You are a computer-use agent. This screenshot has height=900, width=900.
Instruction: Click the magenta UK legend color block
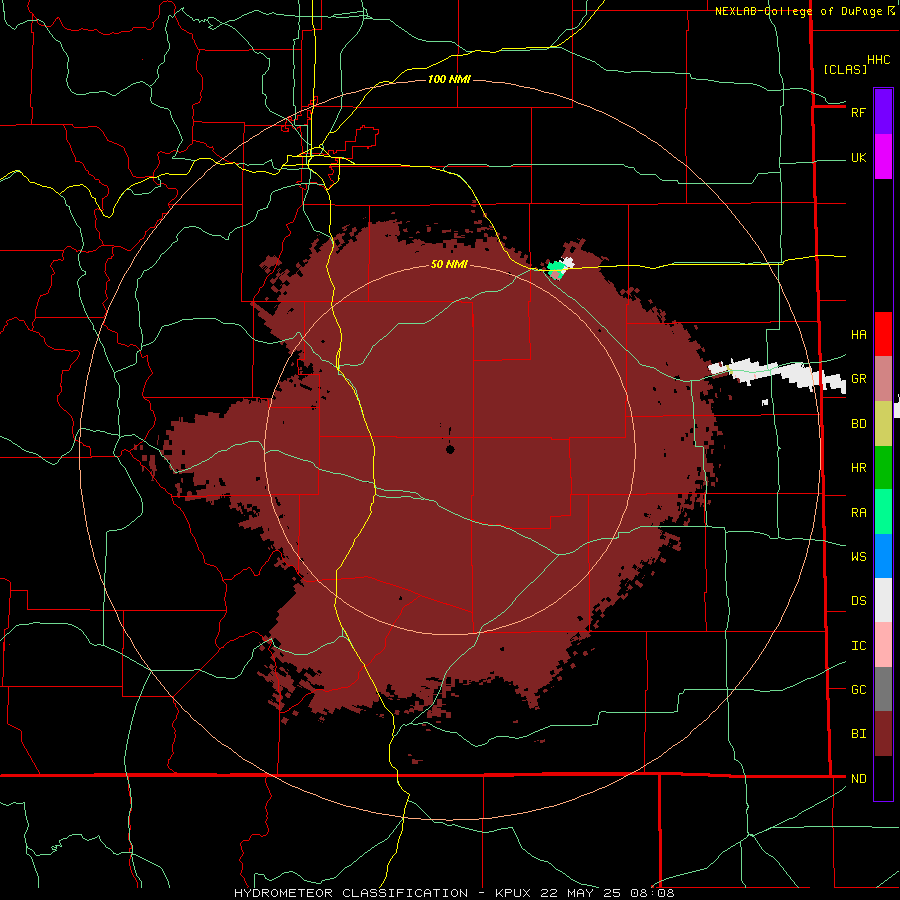click(883, 157)
